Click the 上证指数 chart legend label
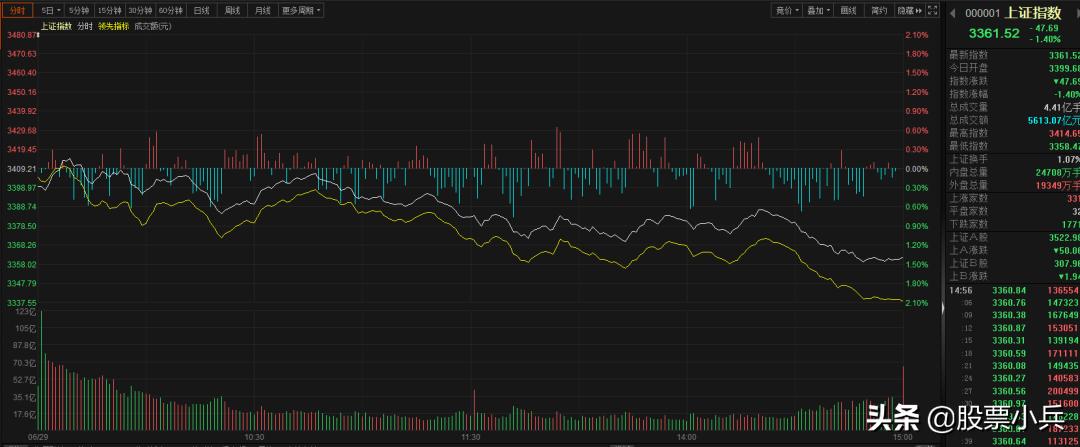Screen dimensions: 1080x447 (x=56, y=26)
